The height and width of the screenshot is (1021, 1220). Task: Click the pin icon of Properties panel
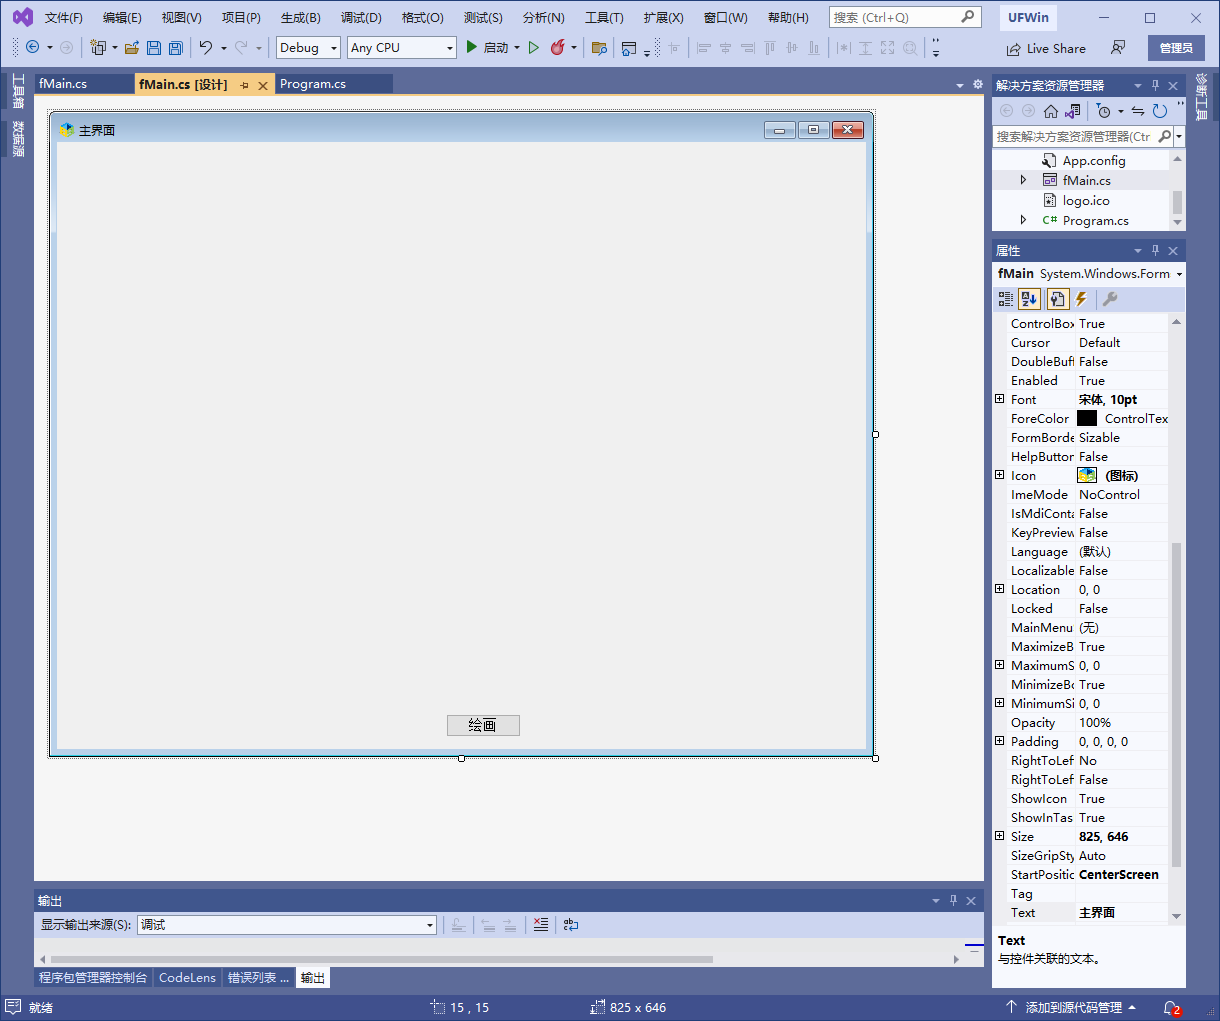click(1155, 251)
